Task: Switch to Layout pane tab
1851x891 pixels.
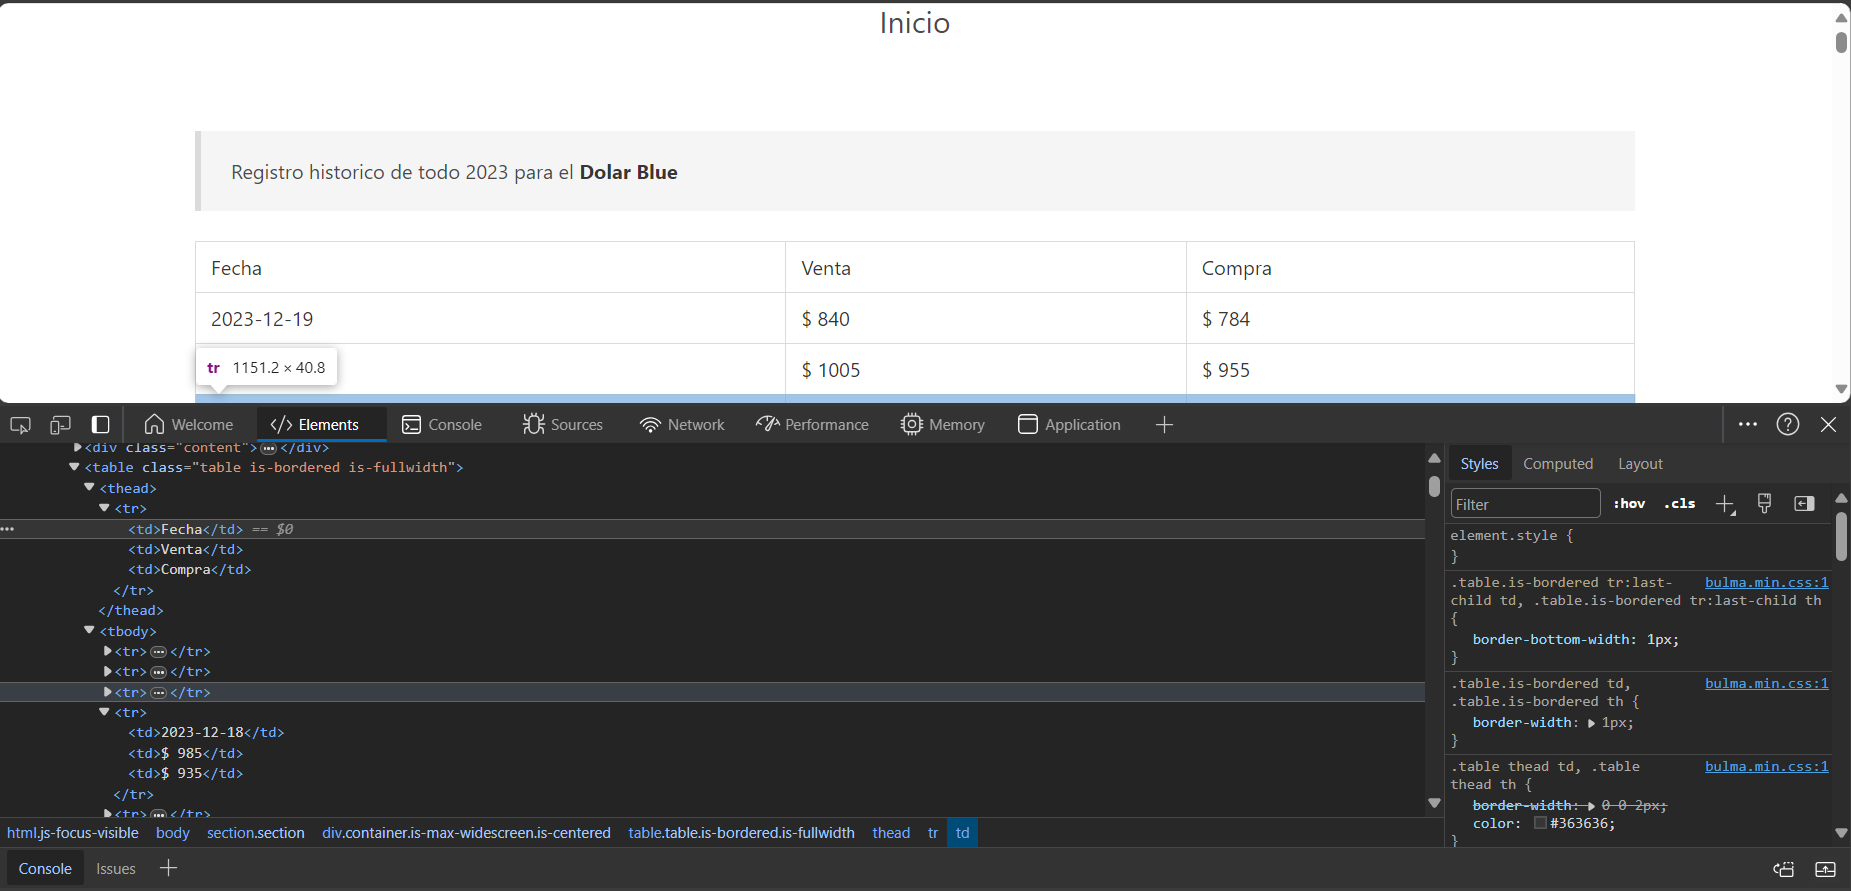Action: coord(1640,464)
